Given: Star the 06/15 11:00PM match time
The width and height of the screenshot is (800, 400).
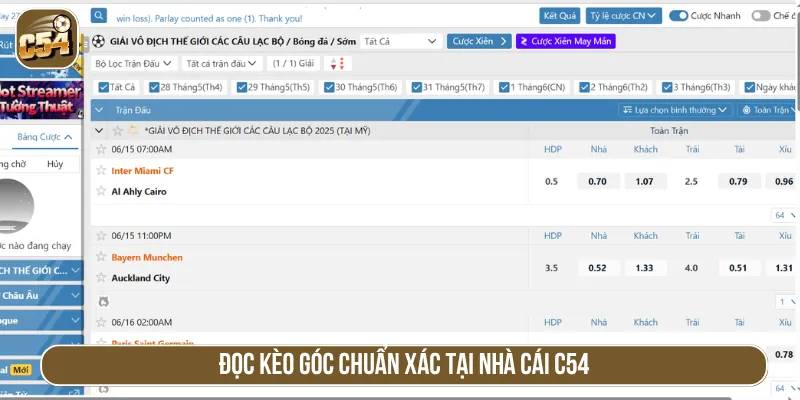Looking at the screenshot, I should tap(101, 236).
